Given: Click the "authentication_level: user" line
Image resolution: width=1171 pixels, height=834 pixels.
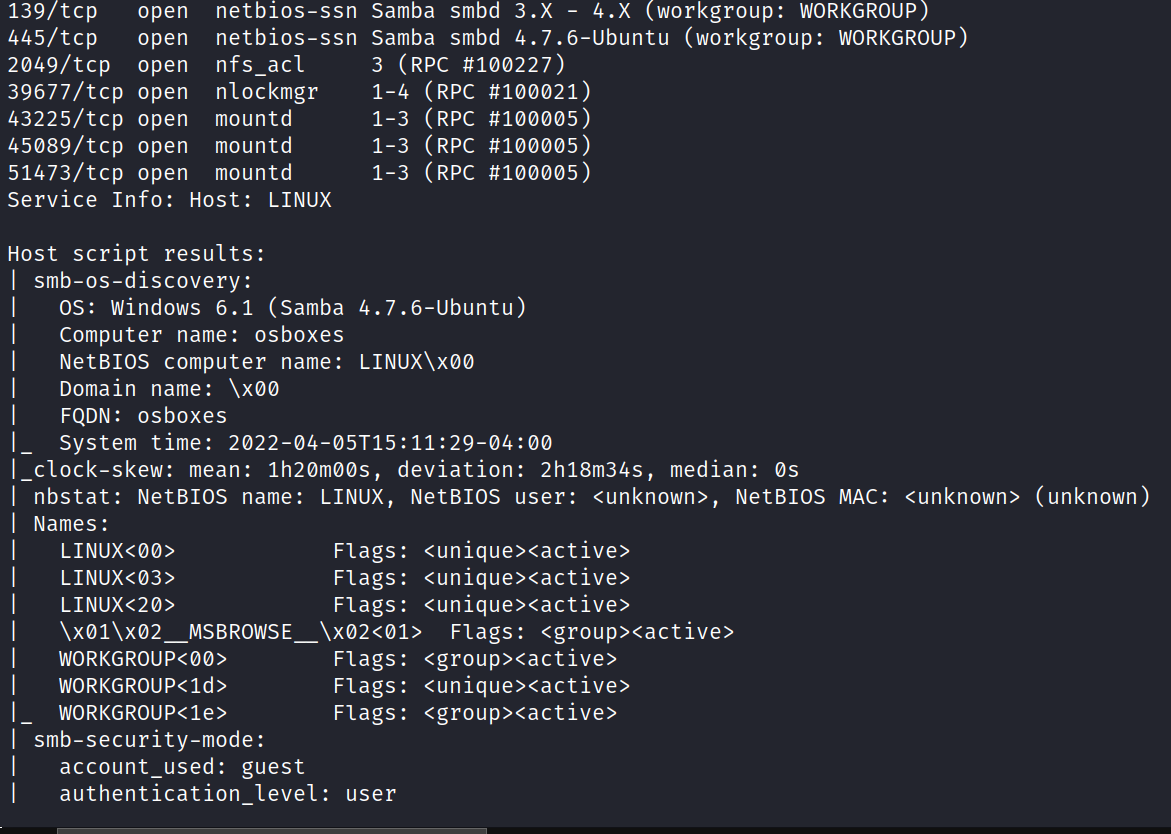Looking at the screenshot, I should point(227,794).
